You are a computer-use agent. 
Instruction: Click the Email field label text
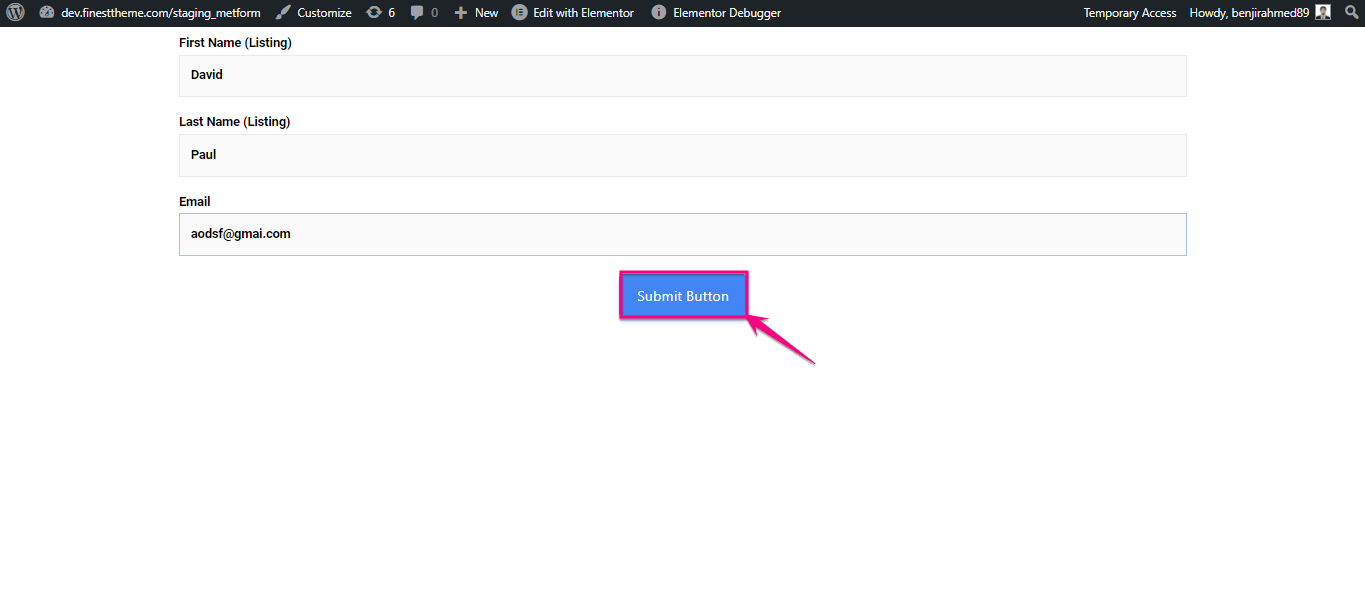pyautogui.click(x=194, y=201)
